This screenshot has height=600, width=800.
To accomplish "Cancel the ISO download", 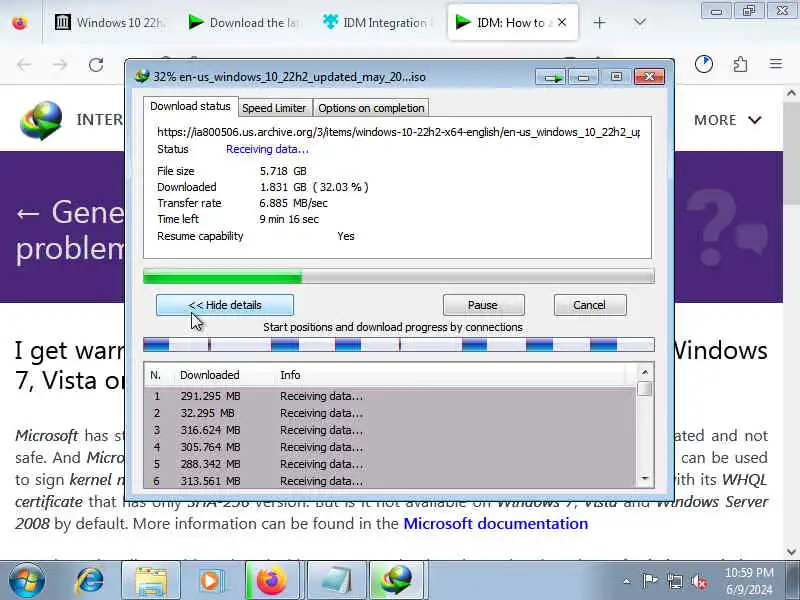I will tap(590, 305).
